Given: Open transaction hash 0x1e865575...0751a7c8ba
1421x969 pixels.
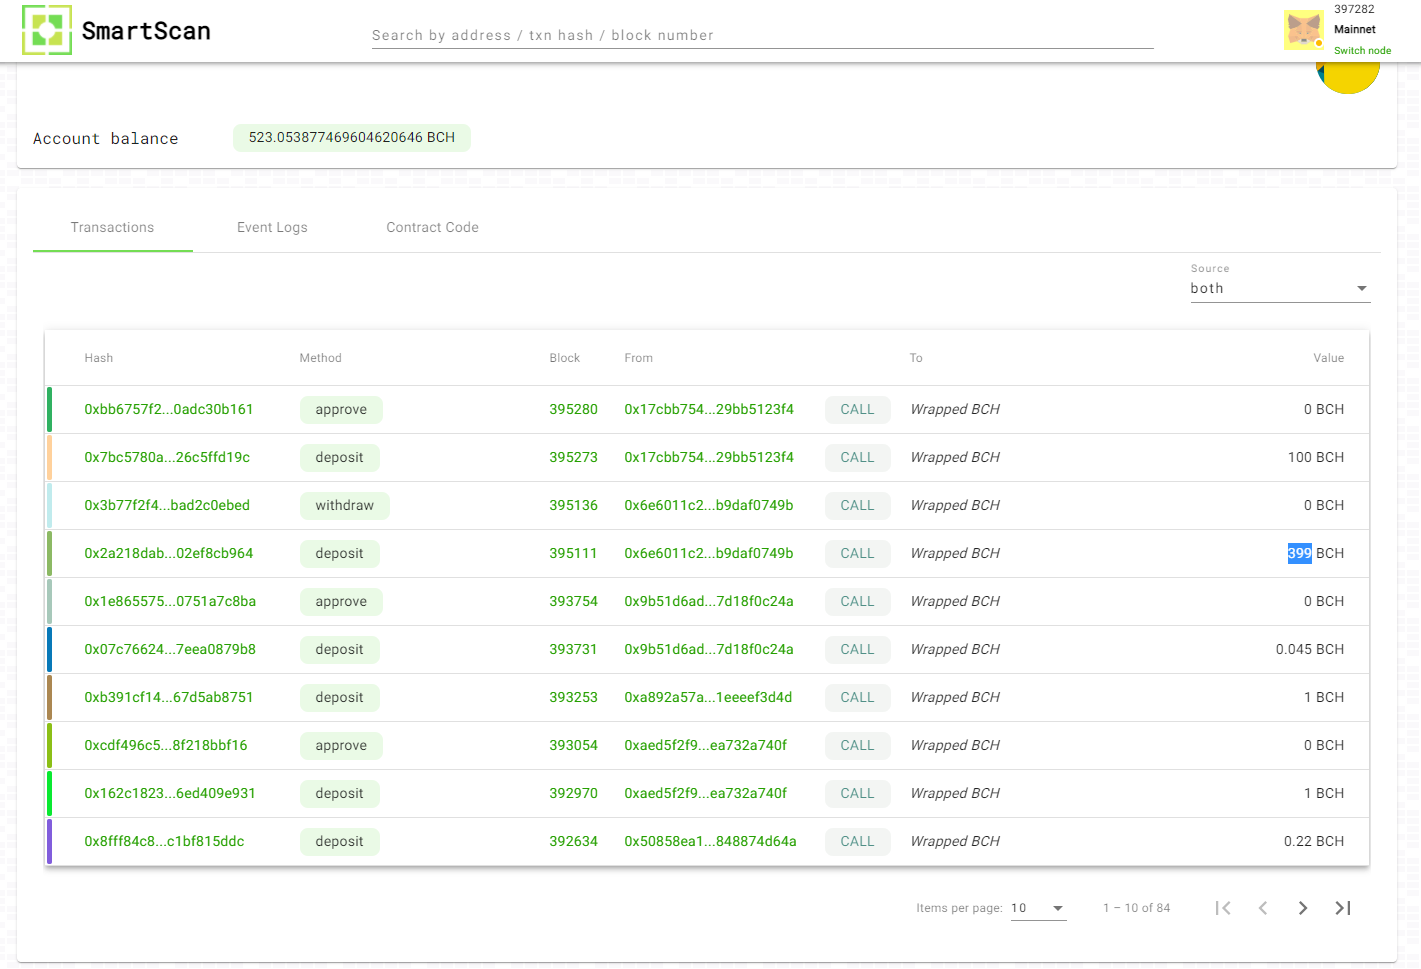Looking at the screenshot, I should click(170, 602).
